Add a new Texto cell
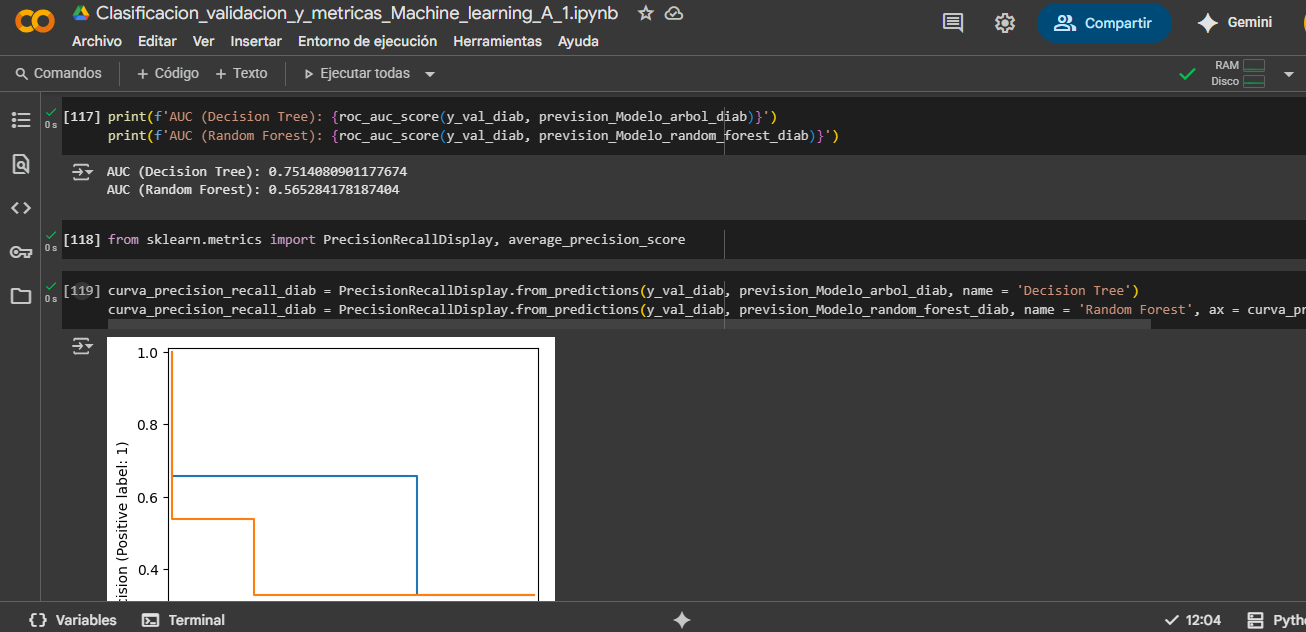This screenshot has width=1306, height=632. (241, 73)
